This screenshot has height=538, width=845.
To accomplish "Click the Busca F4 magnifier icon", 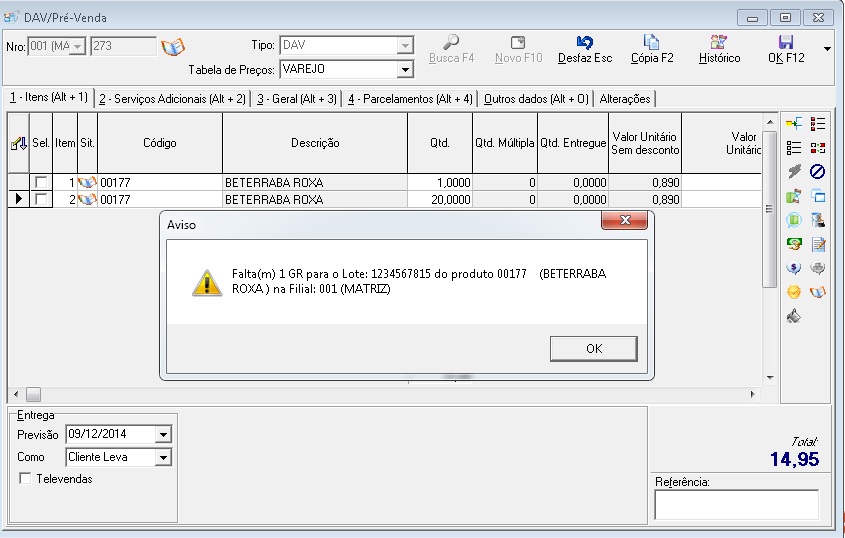I will click(x=451, y=42).
